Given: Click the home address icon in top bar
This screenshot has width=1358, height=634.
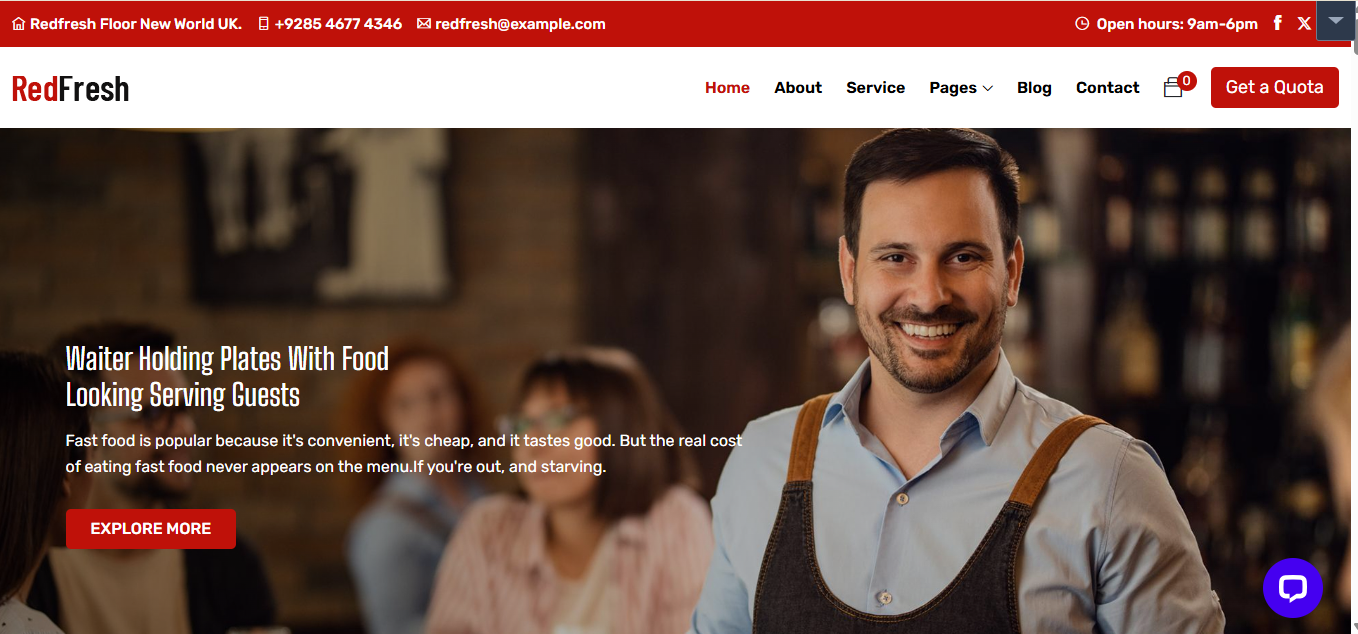Looking at the screenshot, I should (18, 24).
